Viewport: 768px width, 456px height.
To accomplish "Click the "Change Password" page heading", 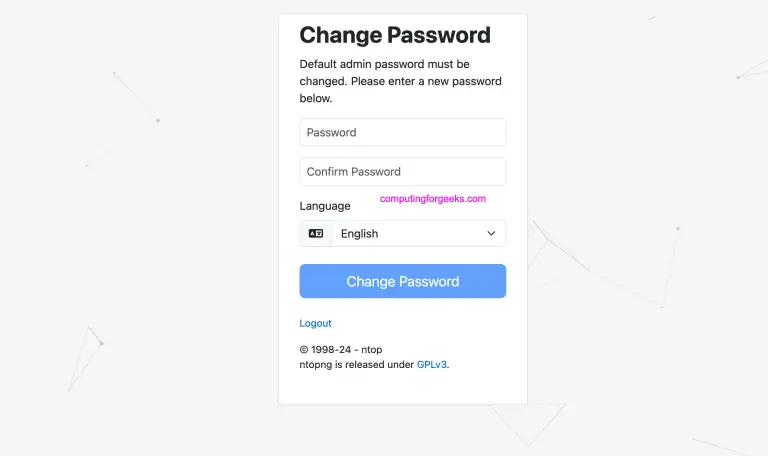I will point(395,35).
